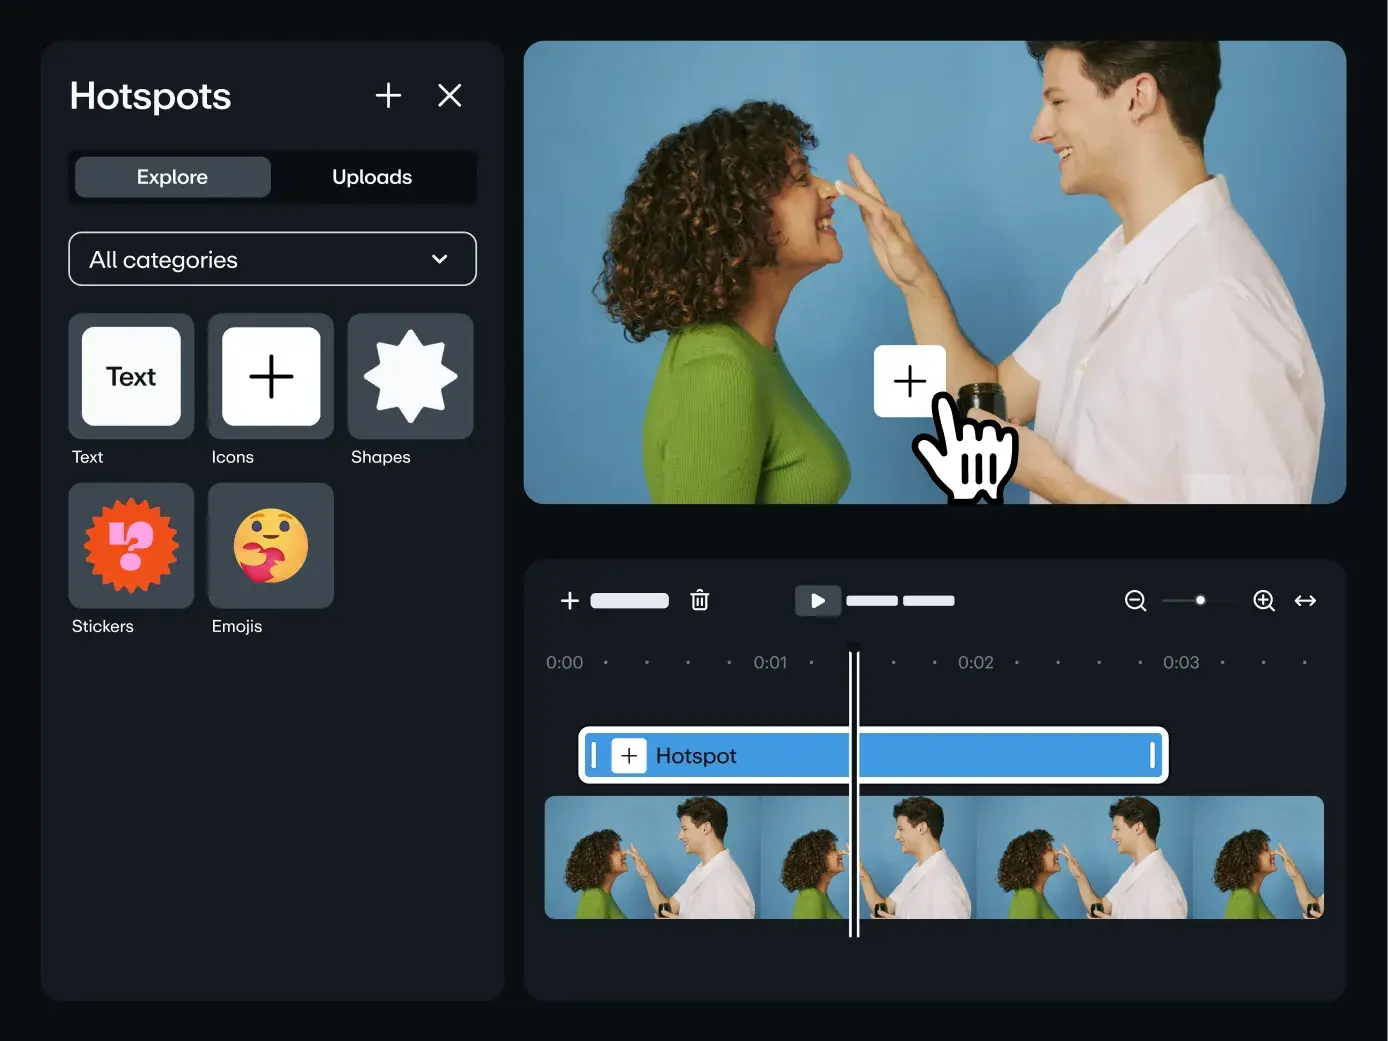Click the plus icon in Hotspots header
Viewport: 1388px width, 1041px height.
[x=388, y=95]
